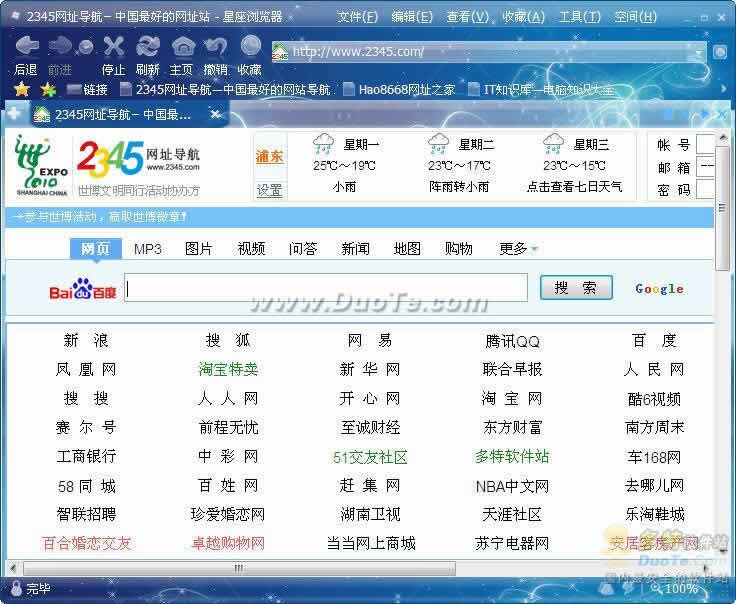
Task: Open the 百合婚恋交友 link
Action: click(x=86, y=543)
